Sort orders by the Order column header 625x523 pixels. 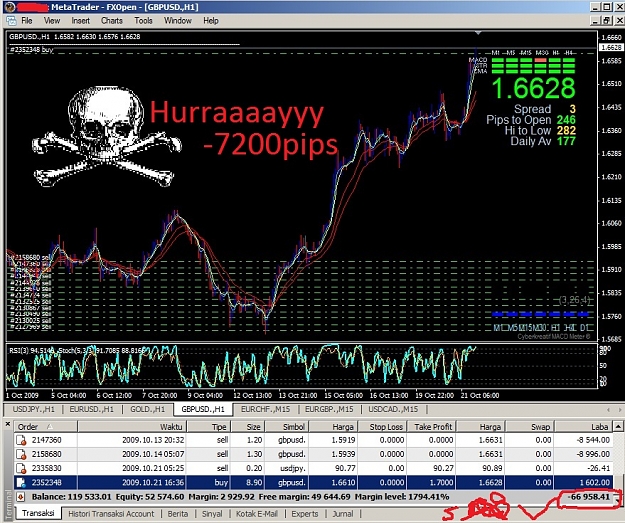(46, 427)
